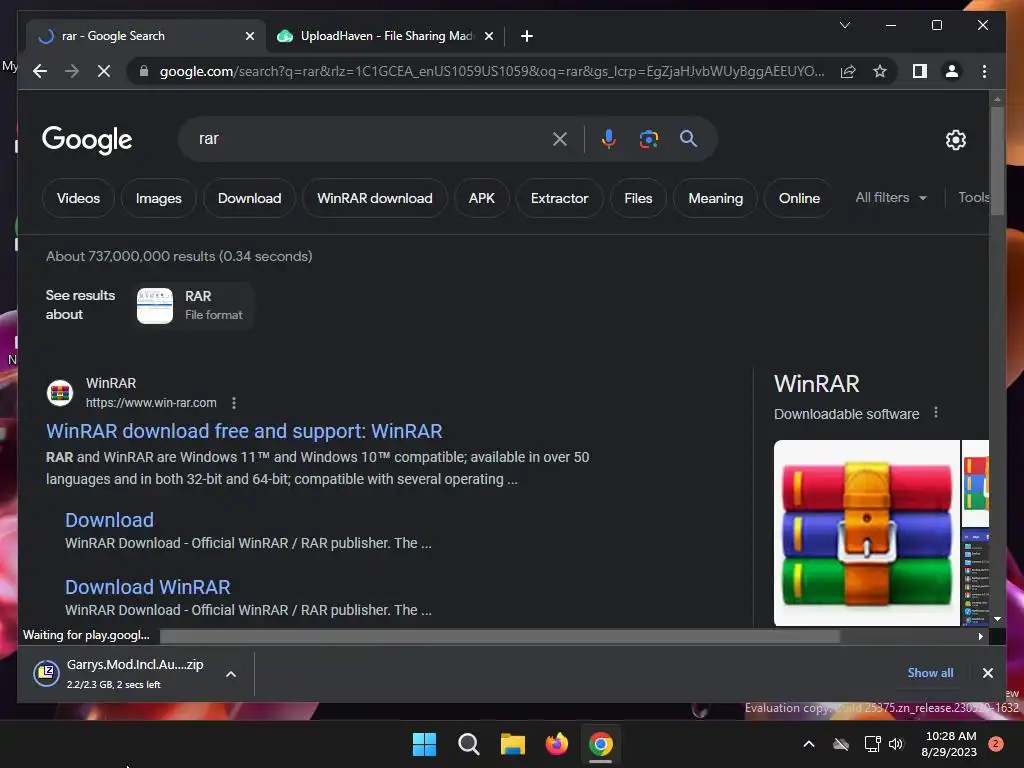Click the scroll right arrow
This screenshot has height=768, width=1024.
(980, 636)
